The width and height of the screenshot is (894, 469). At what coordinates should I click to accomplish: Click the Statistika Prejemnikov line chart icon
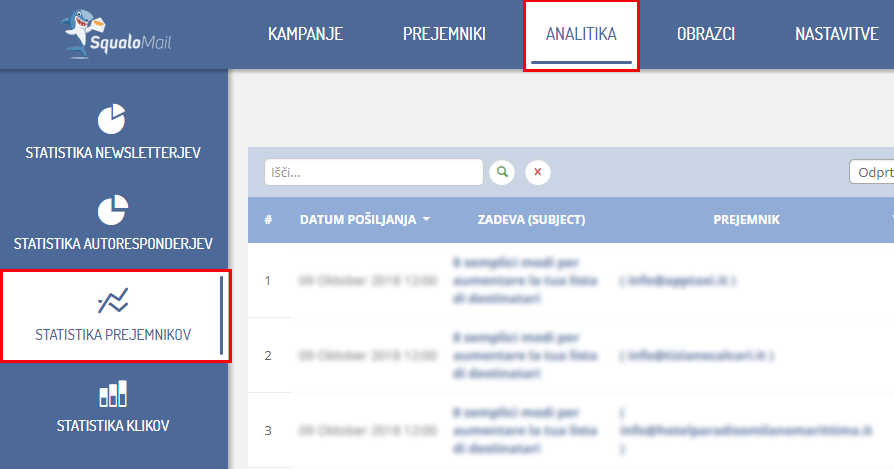(112, 300)
